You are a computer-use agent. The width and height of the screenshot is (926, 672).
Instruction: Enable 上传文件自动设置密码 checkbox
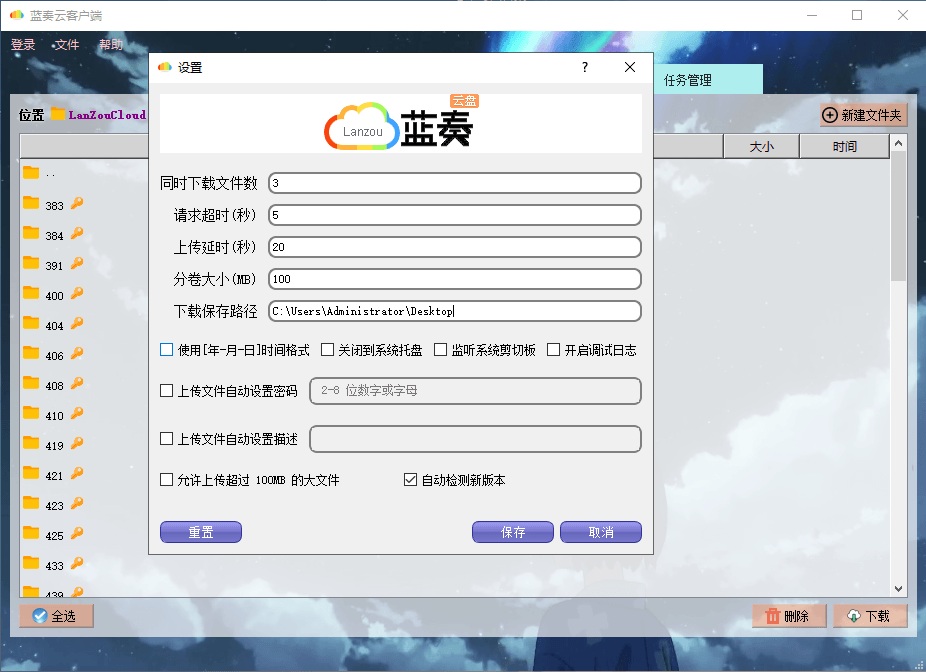(167, 391)
